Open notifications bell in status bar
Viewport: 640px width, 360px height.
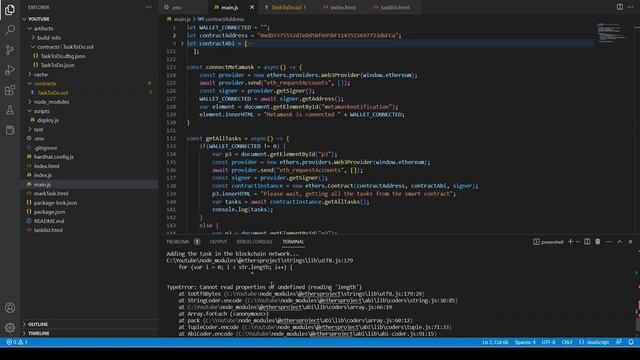[631, 342]
